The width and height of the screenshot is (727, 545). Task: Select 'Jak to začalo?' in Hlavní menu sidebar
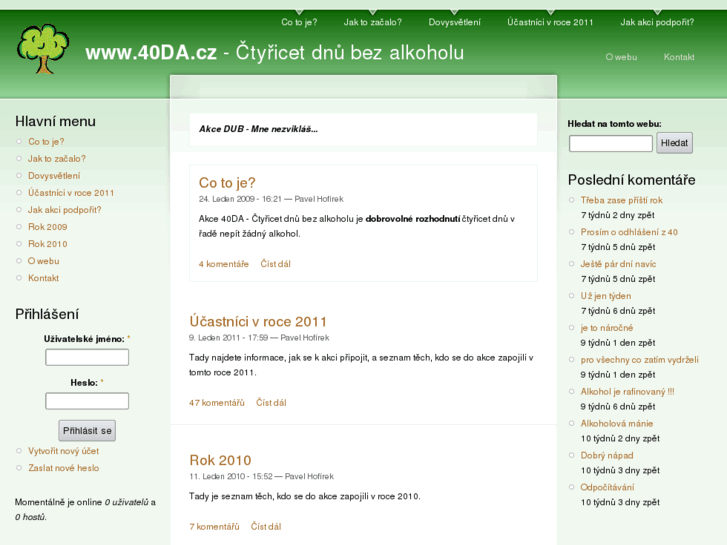57,159
